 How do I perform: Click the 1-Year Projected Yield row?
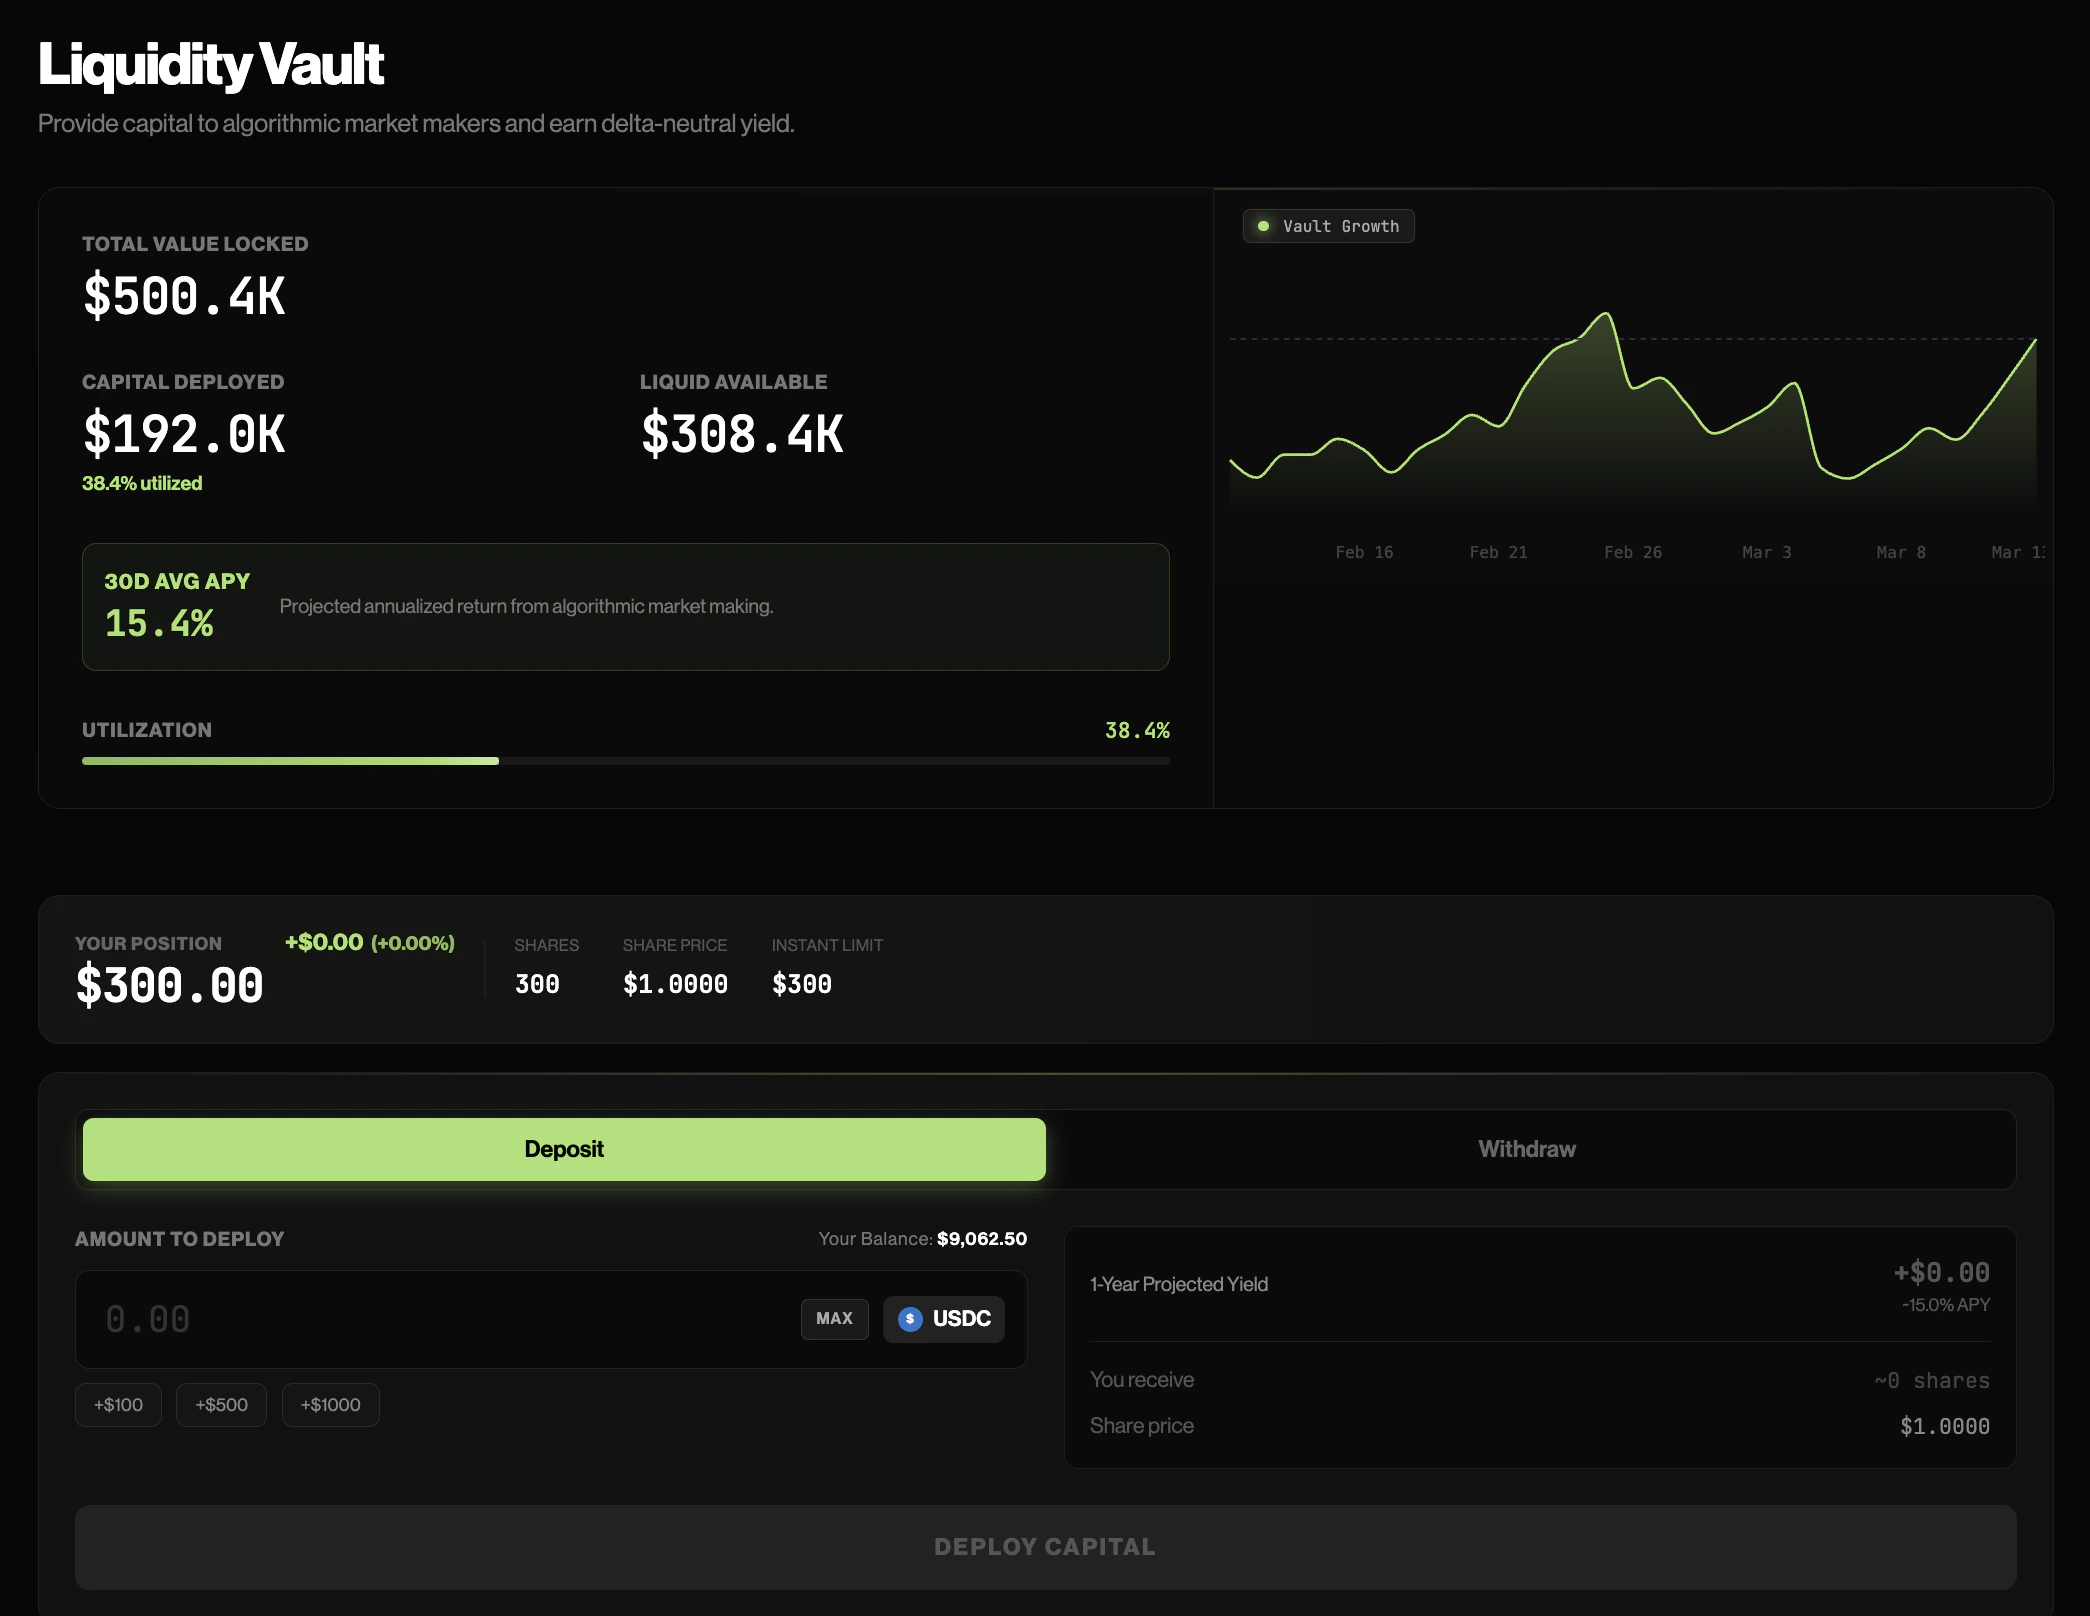click(1178, 1284)
